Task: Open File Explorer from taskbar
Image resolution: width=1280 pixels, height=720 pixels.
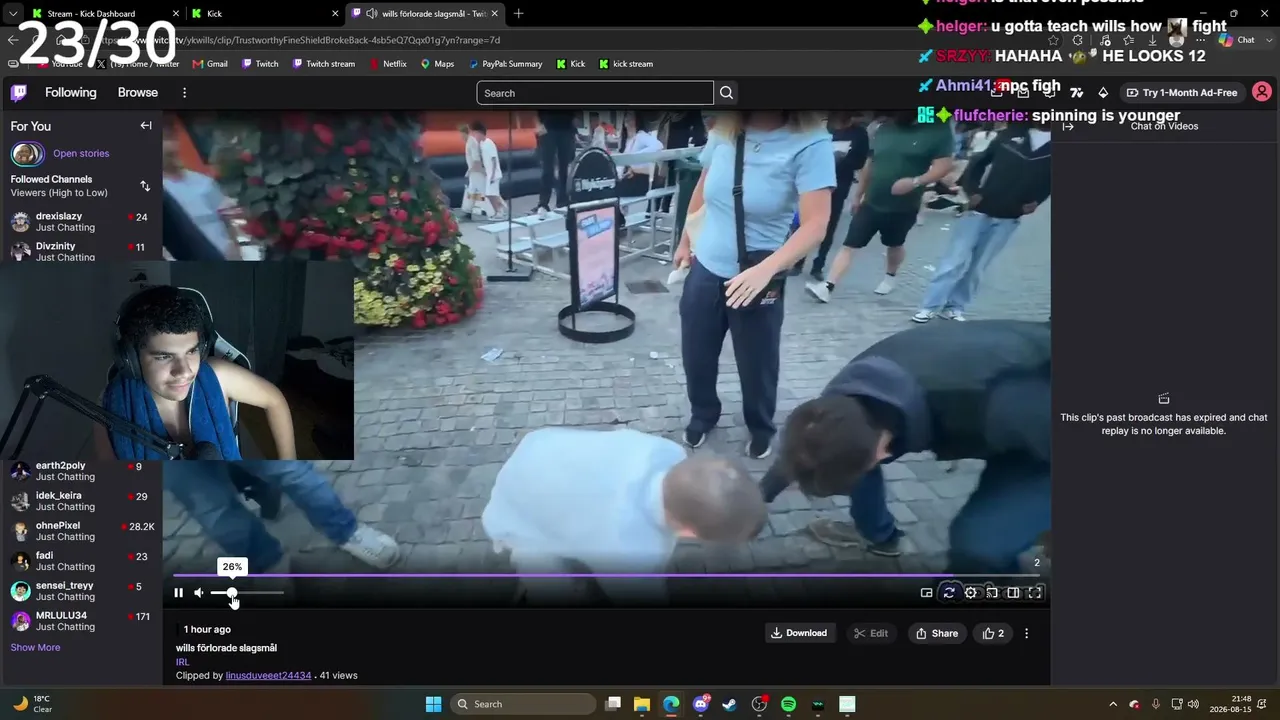Action: (x=642, y=704)
